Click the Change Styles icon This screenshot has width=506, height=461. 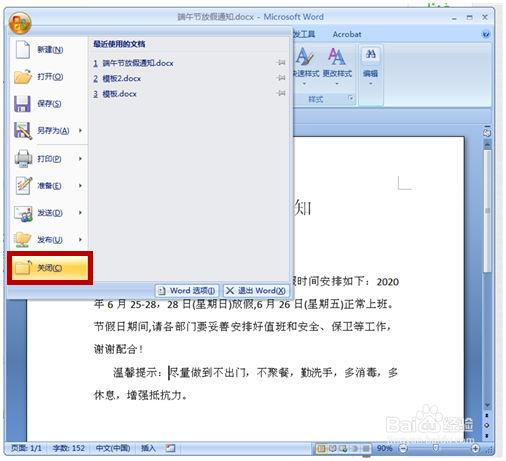point(336,56)
